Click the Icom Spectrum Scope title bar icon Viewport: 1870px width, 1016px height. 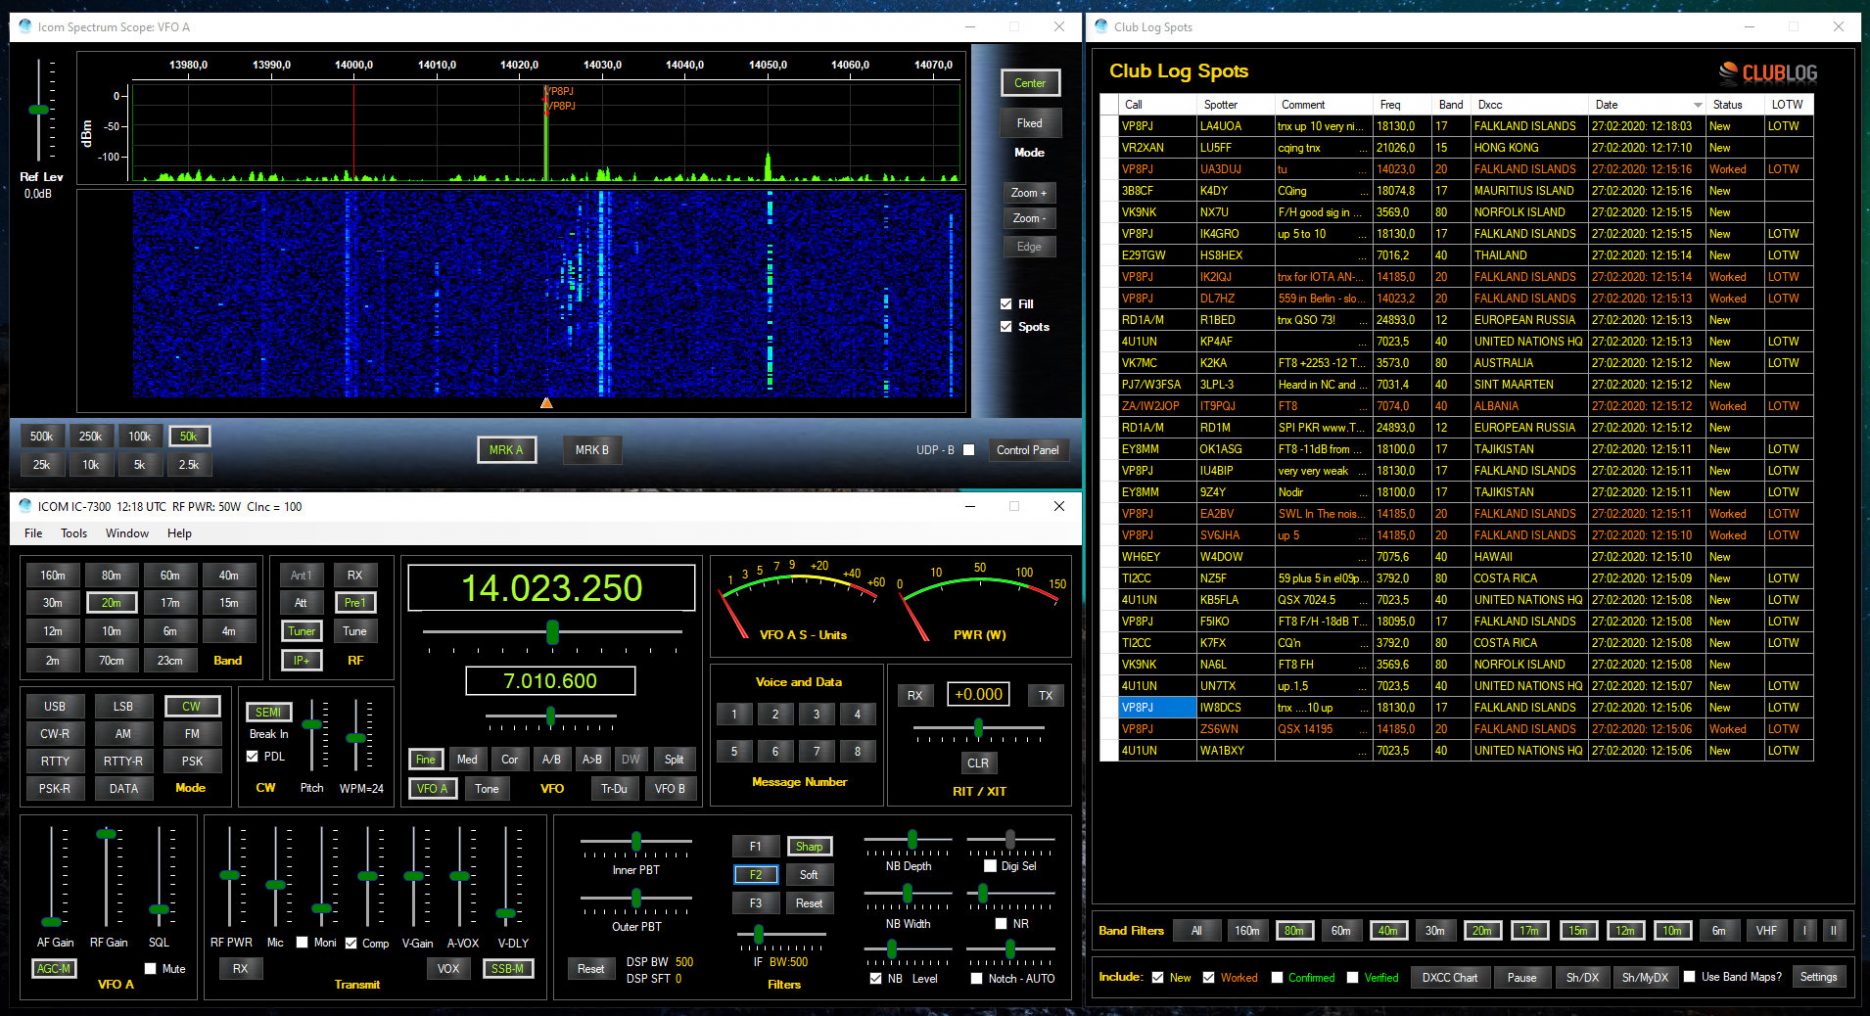coord(23,27)
